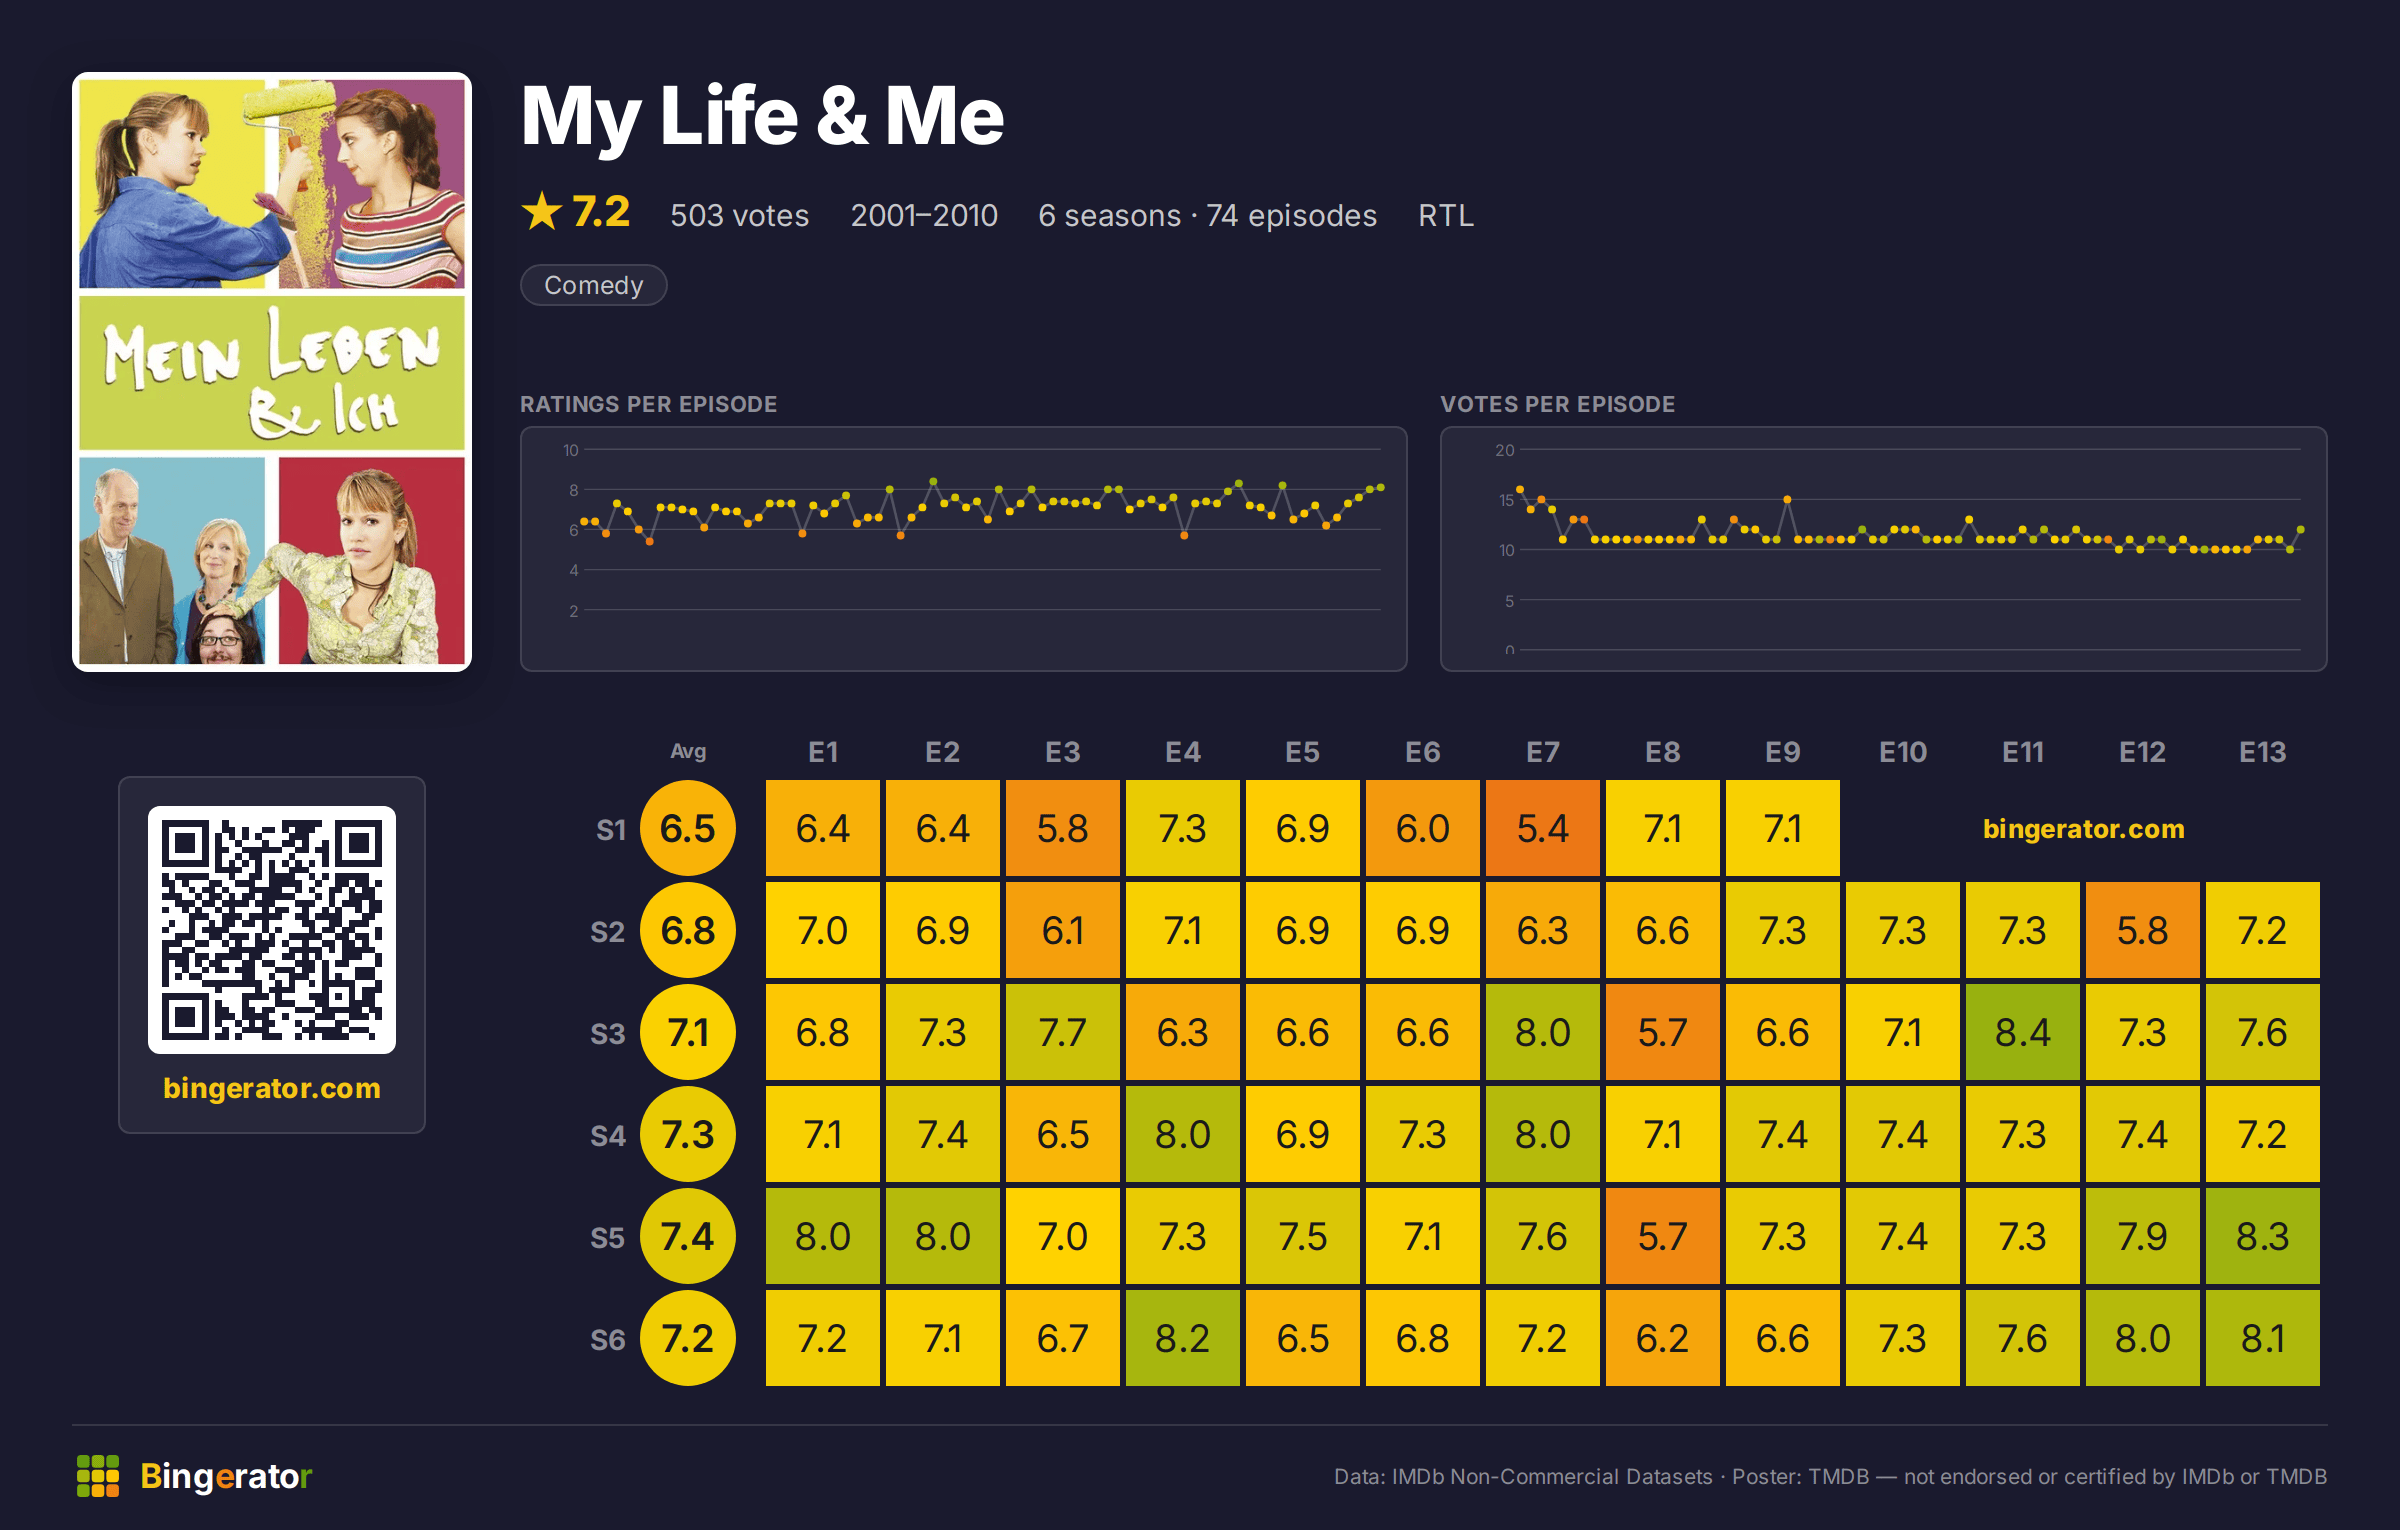Click the Bingerator brand name in footer
Screen dimensions: 2400x1530
226,1476
